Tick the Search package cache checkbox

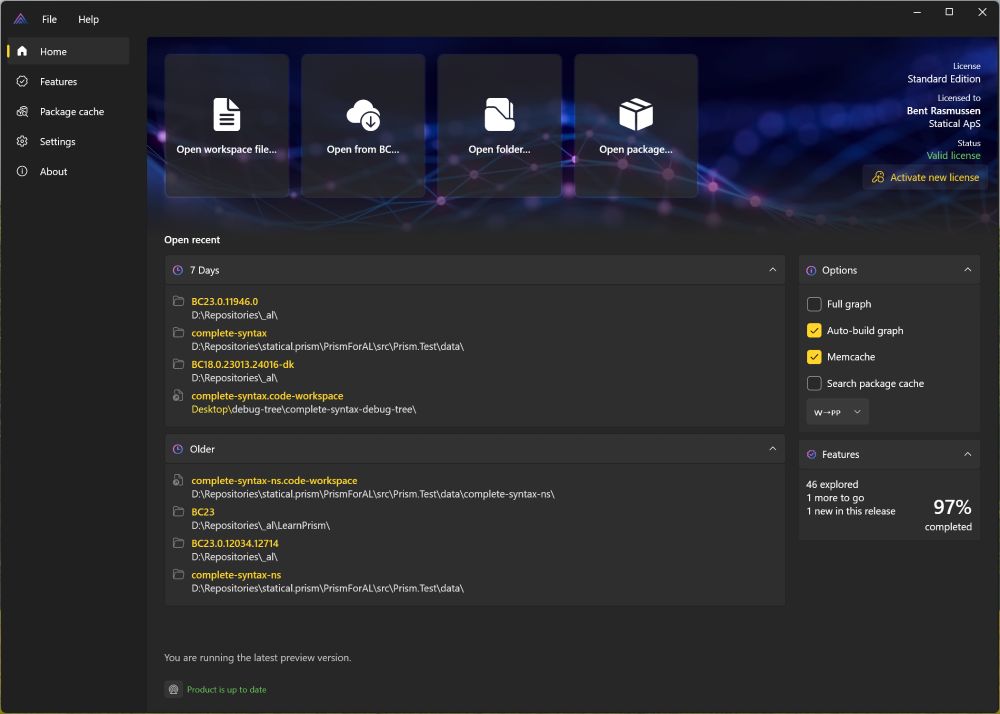pyautogui.click(x=814, y=383)
